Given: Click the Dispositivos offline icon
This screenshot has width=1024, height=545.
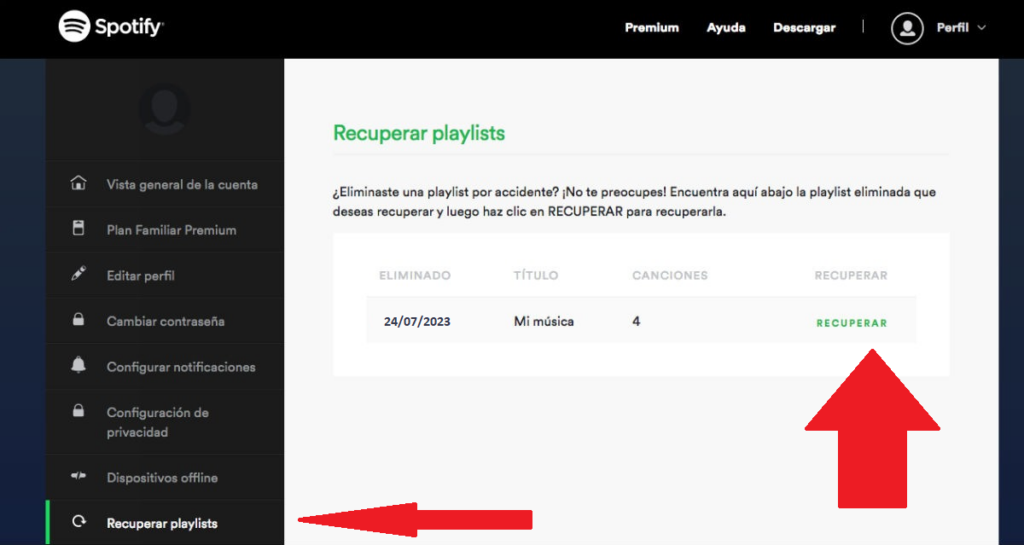Looking at the screenshot, I should click(x=78, y=478).
